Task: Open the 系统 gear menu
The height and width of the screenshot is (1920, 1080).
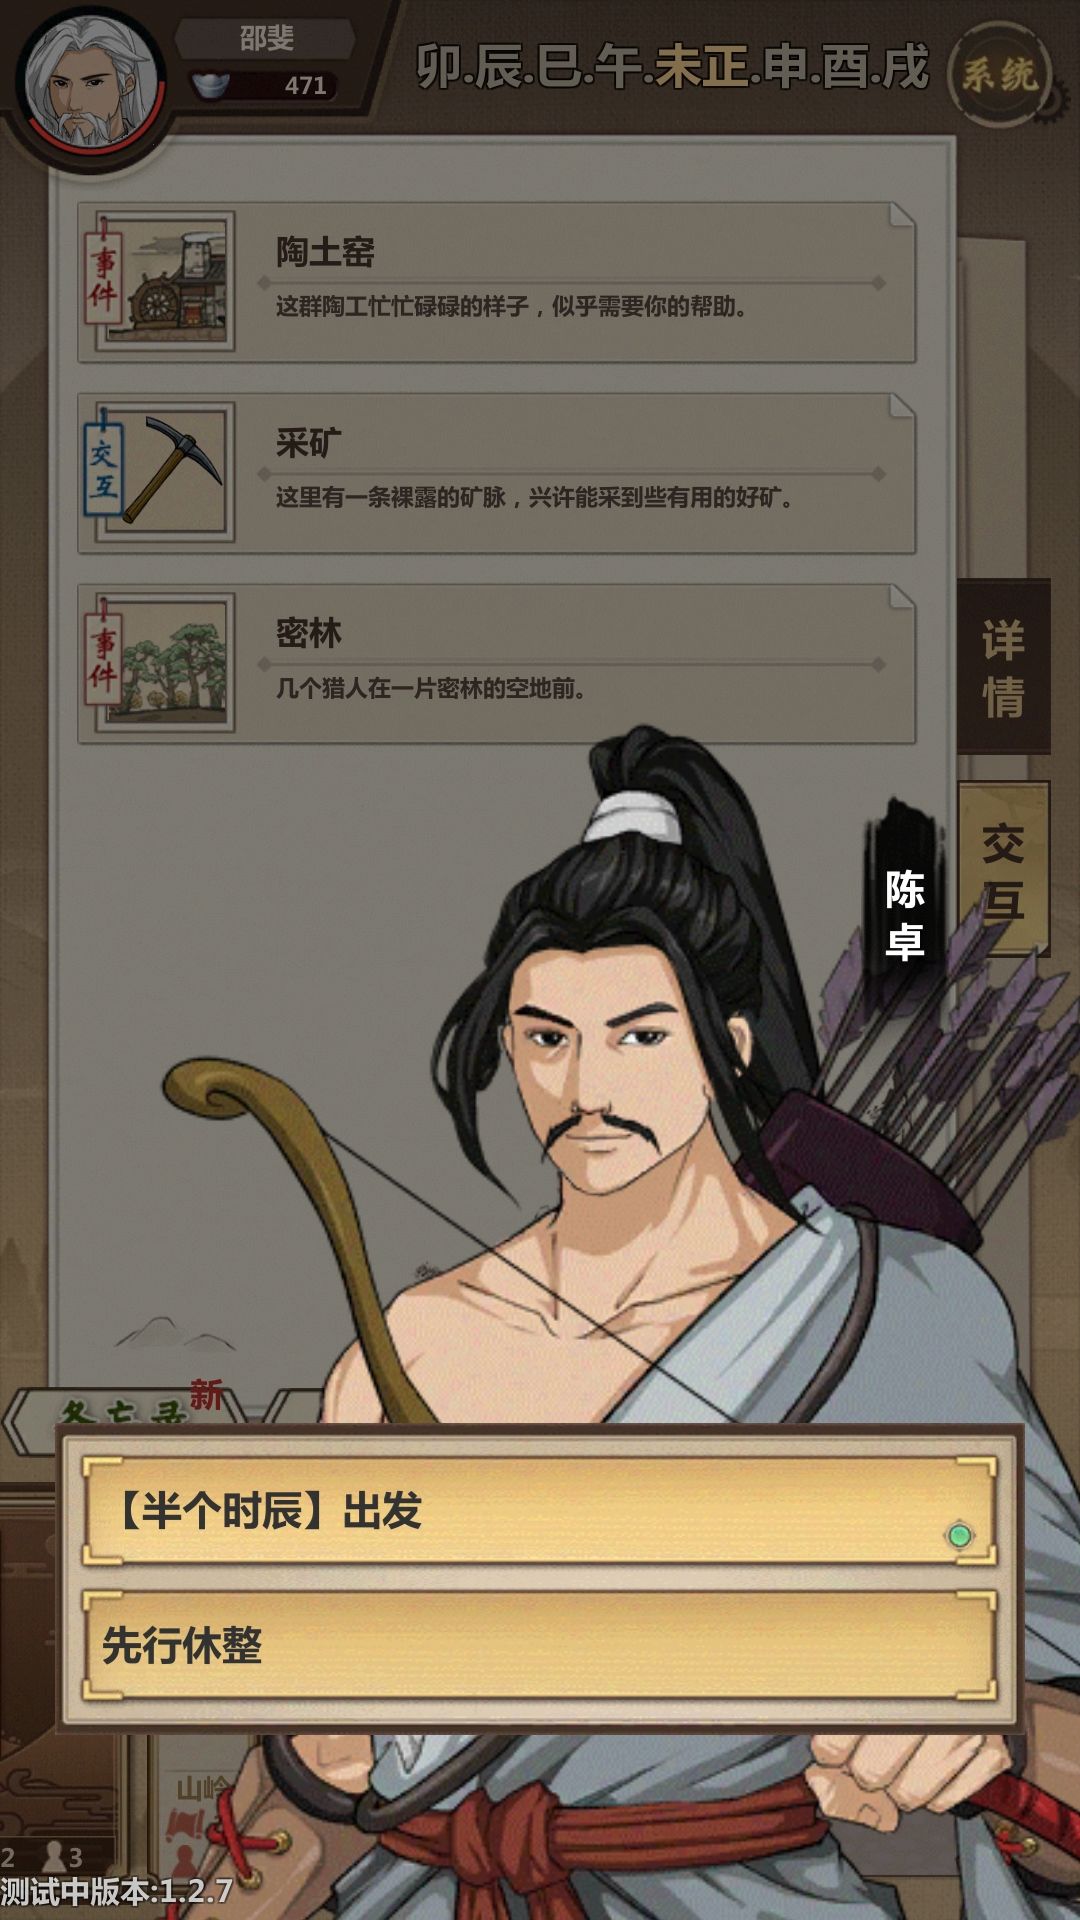Action: (999, 73)
